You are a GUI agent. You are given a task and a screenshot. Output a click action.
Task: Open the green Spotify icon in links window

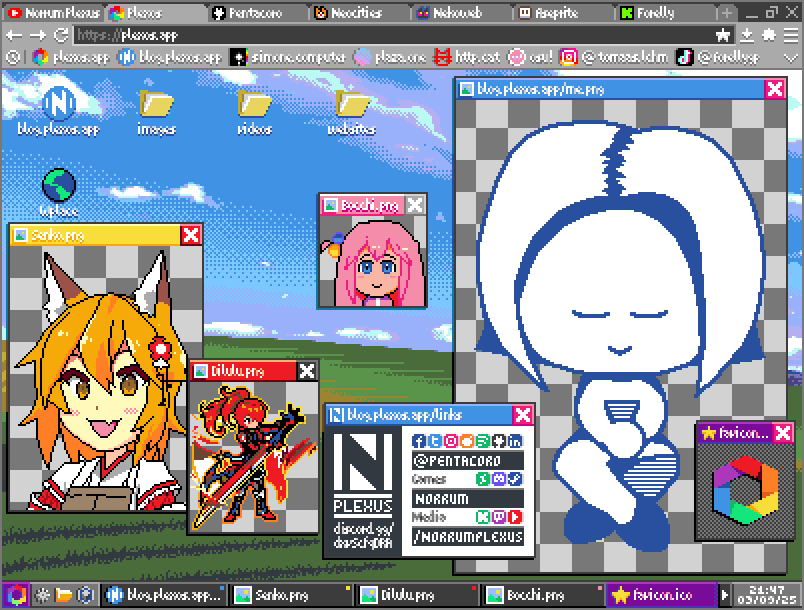pos(483,441)
